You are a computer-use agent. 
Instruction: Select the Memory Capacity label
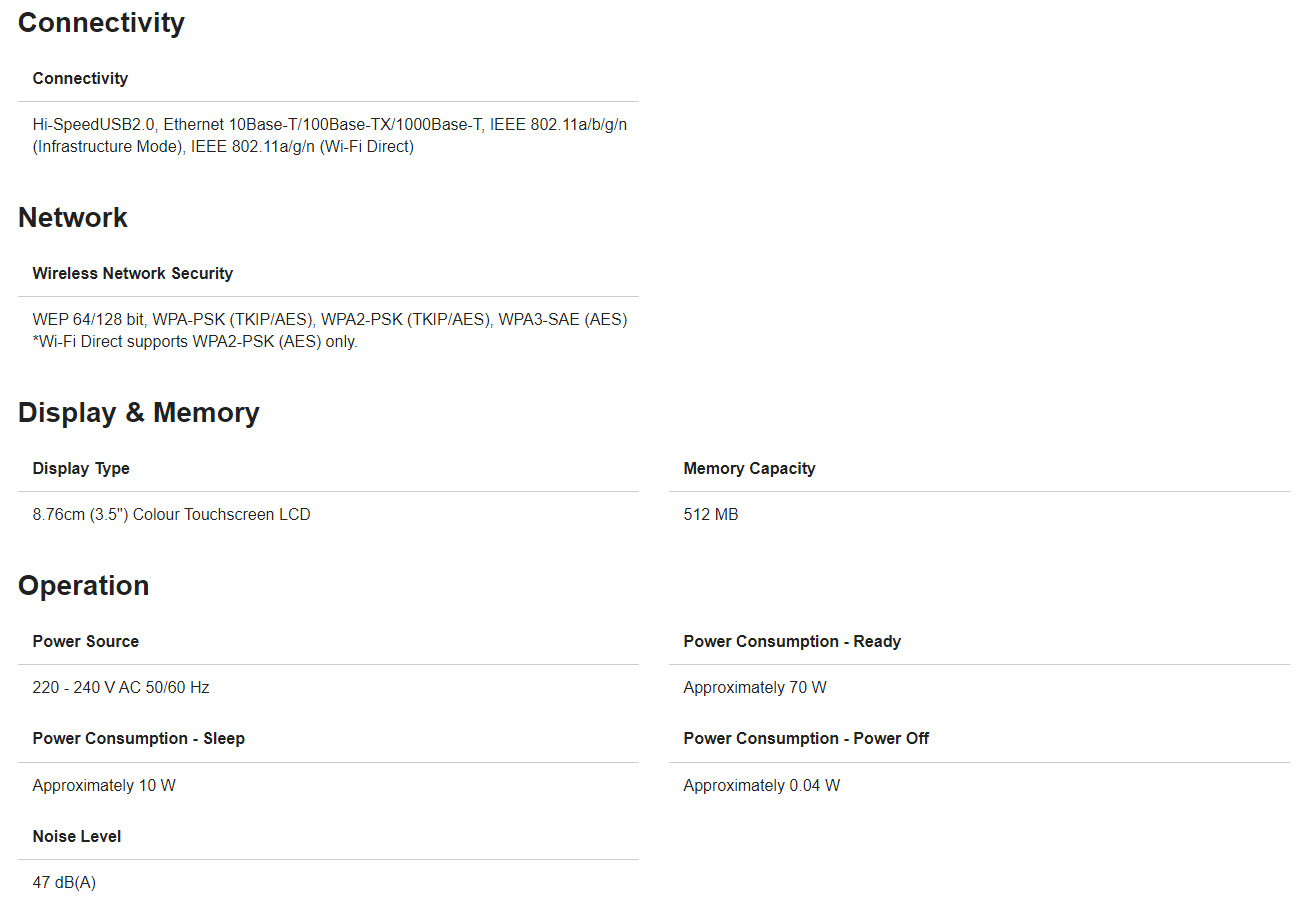tap(749, 468)
